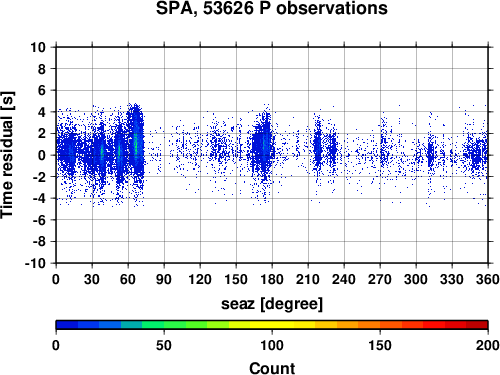Click the orange colorbar section near 150
500x375 pixels.
tap(380, 325)
